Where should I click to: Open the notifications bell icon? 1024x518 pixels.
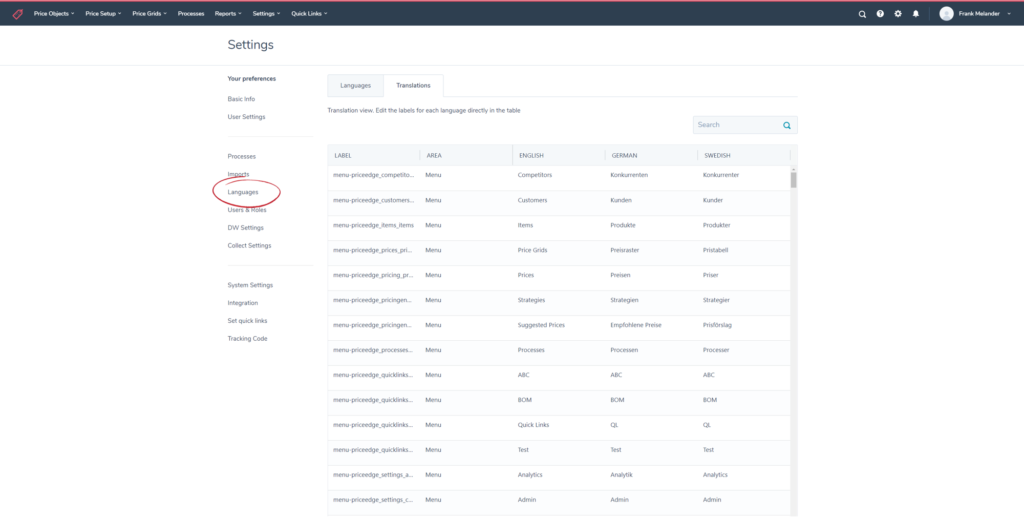click(x=915, y=14)
